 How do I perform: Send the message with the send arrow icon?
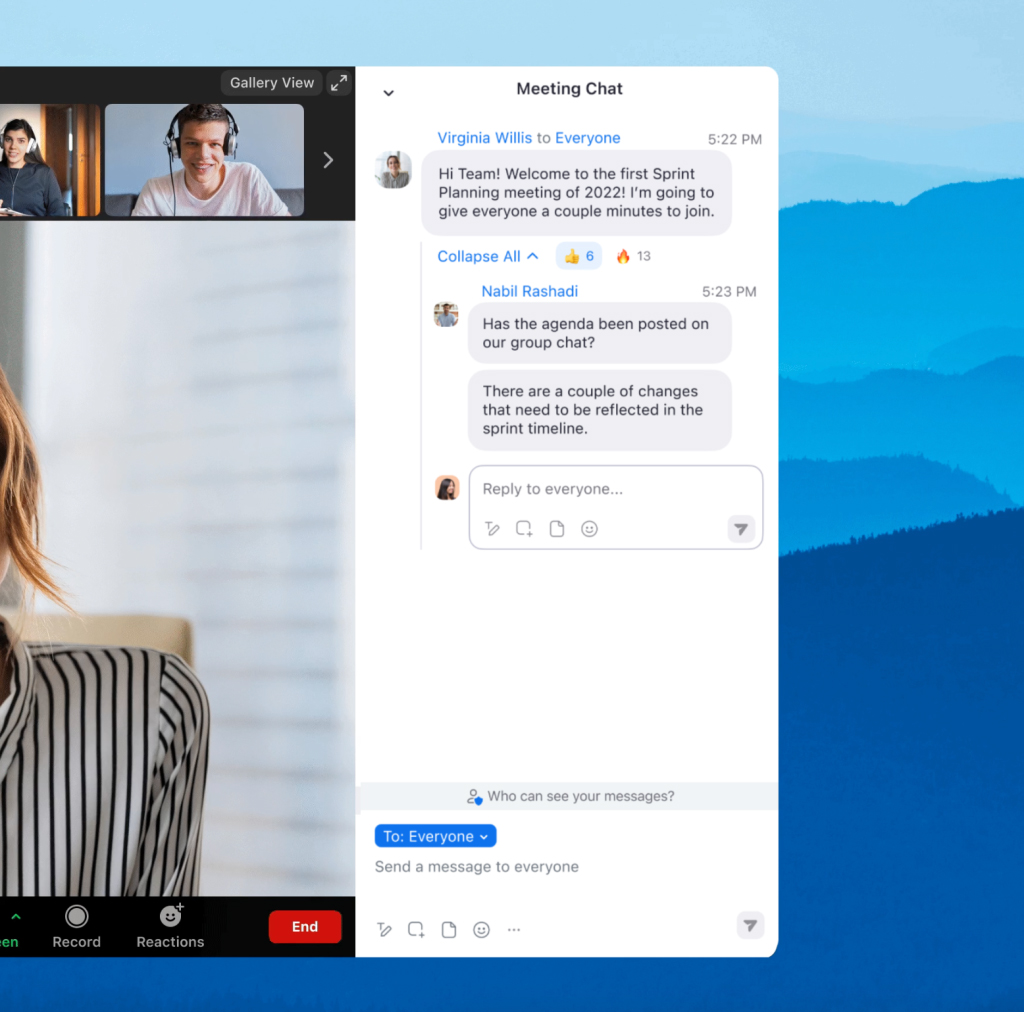750,925
